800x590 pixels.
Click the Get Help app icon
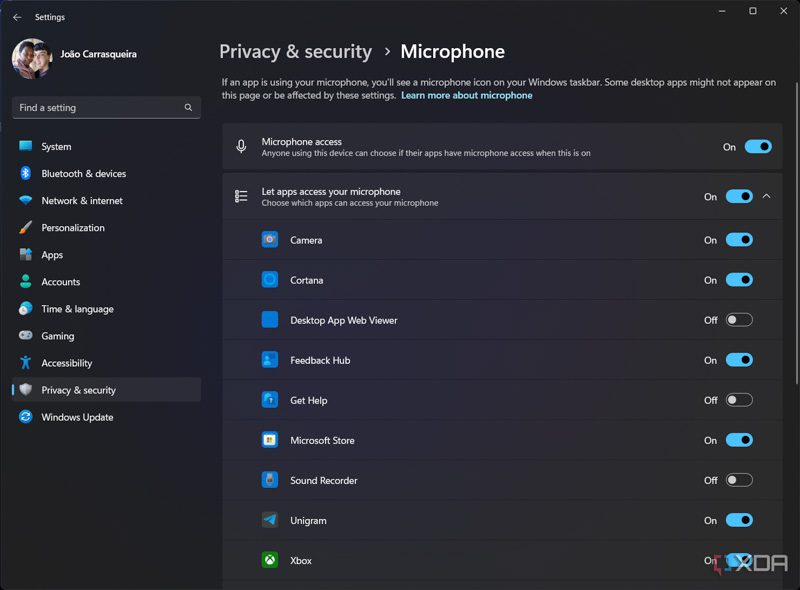click(270, 400)
